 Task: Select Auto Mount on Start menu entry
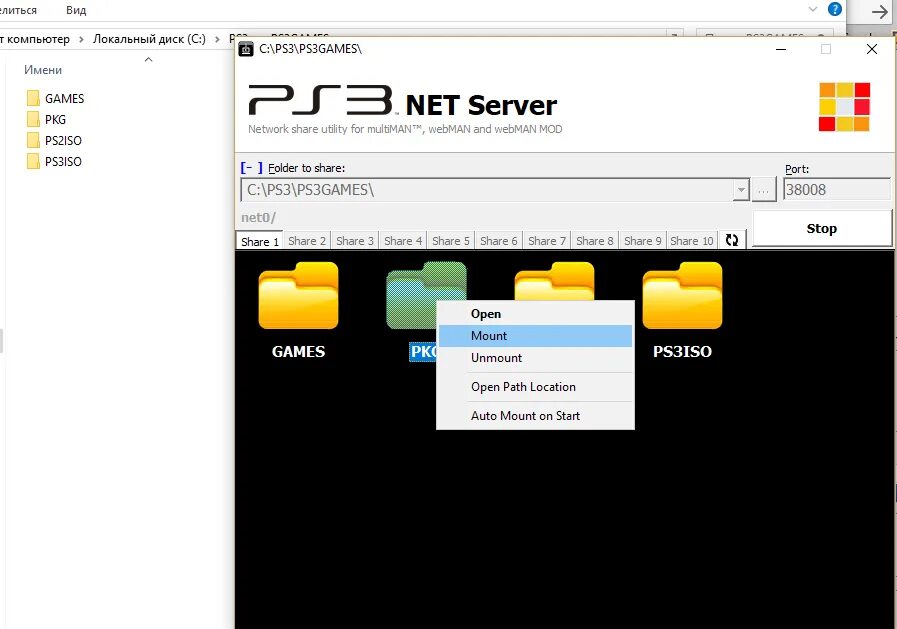point(535,416)
